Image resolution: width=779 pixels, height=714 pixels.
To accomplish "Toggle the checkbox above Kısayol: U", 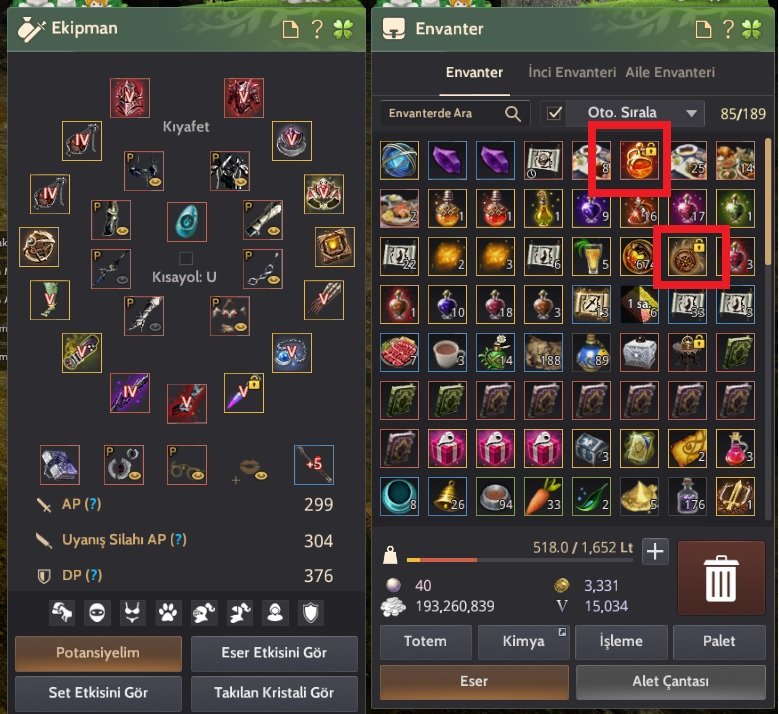I will (x=186, y=258).
